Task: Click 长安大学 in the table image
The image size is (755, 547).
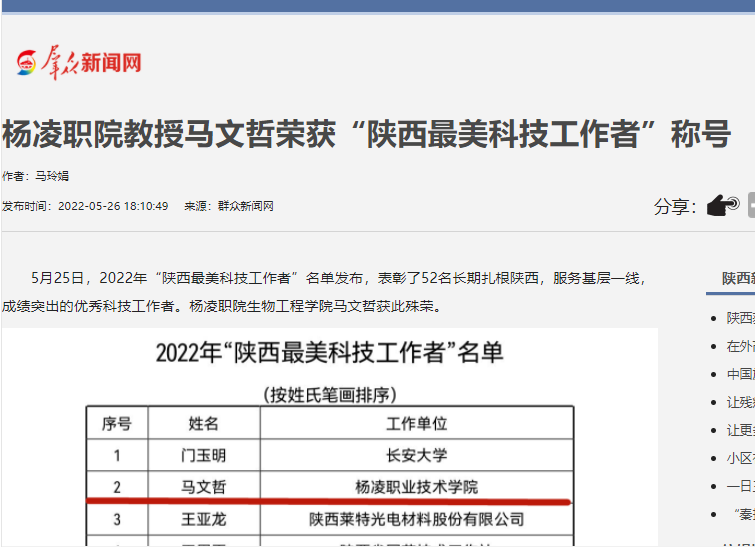Action: 416,456
